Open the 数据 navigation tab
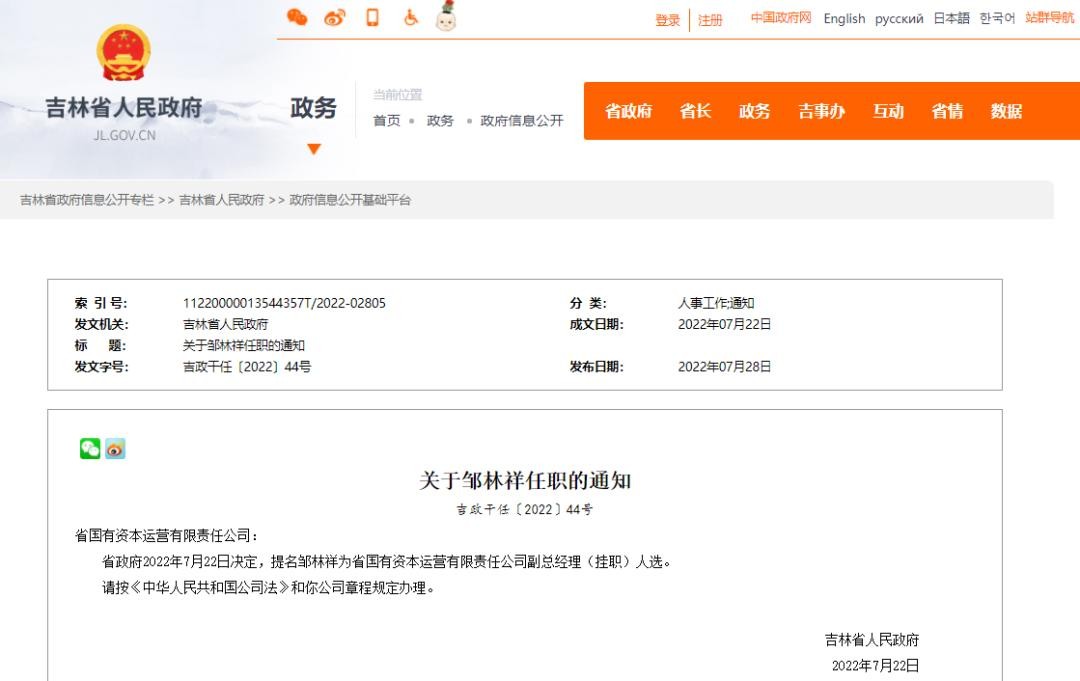This screenshot has width=1080, height=681. (x=1006, y=111)
